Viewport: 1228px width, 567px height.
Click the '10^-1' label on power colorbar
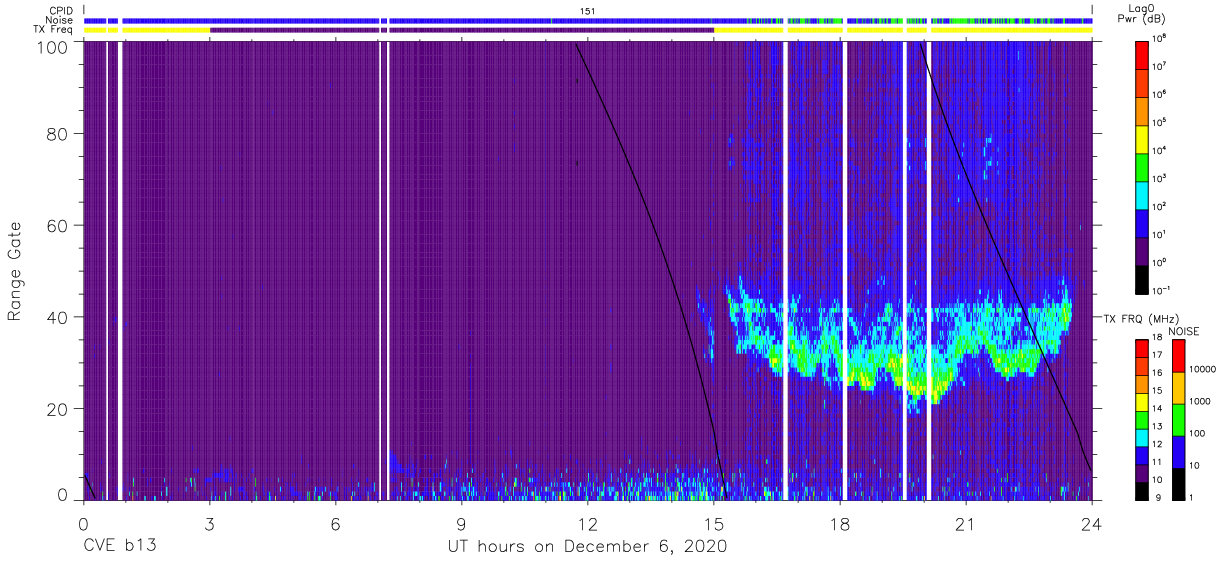(1162, 291)
